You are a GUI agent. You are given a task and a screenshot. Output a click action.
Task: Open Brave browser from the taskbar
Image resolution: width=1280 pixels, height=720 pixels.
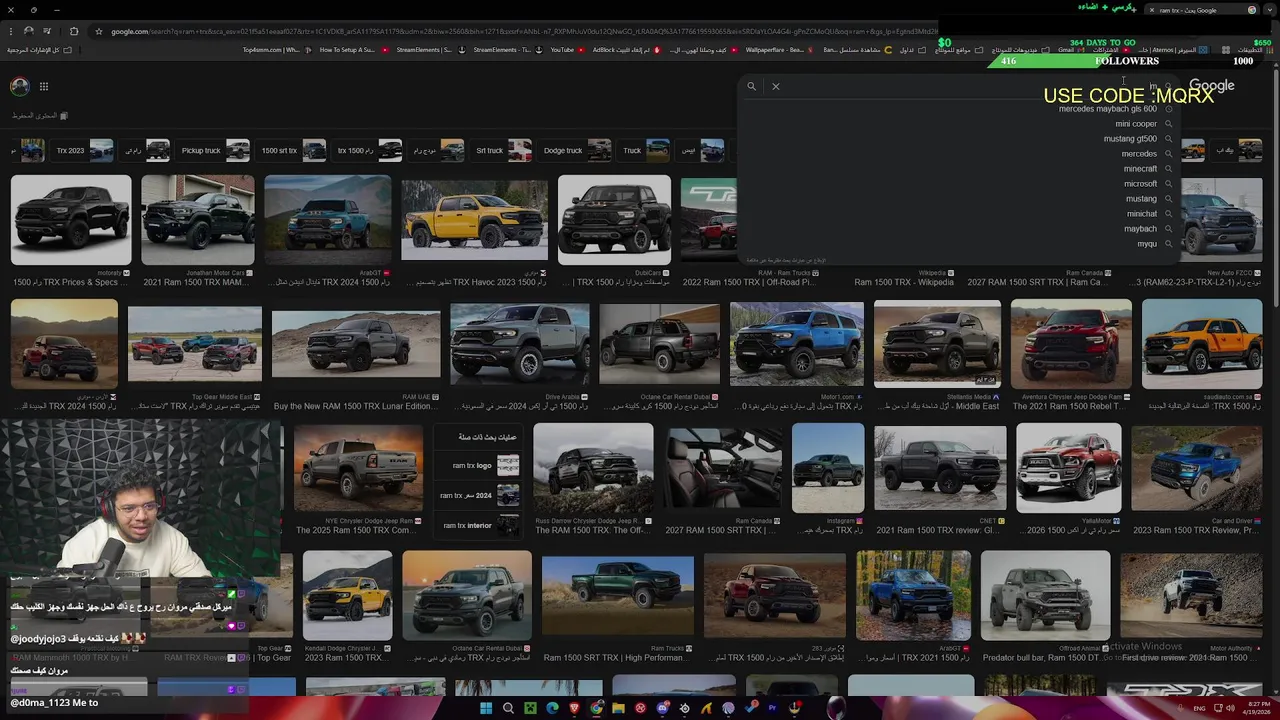[574, 709]
